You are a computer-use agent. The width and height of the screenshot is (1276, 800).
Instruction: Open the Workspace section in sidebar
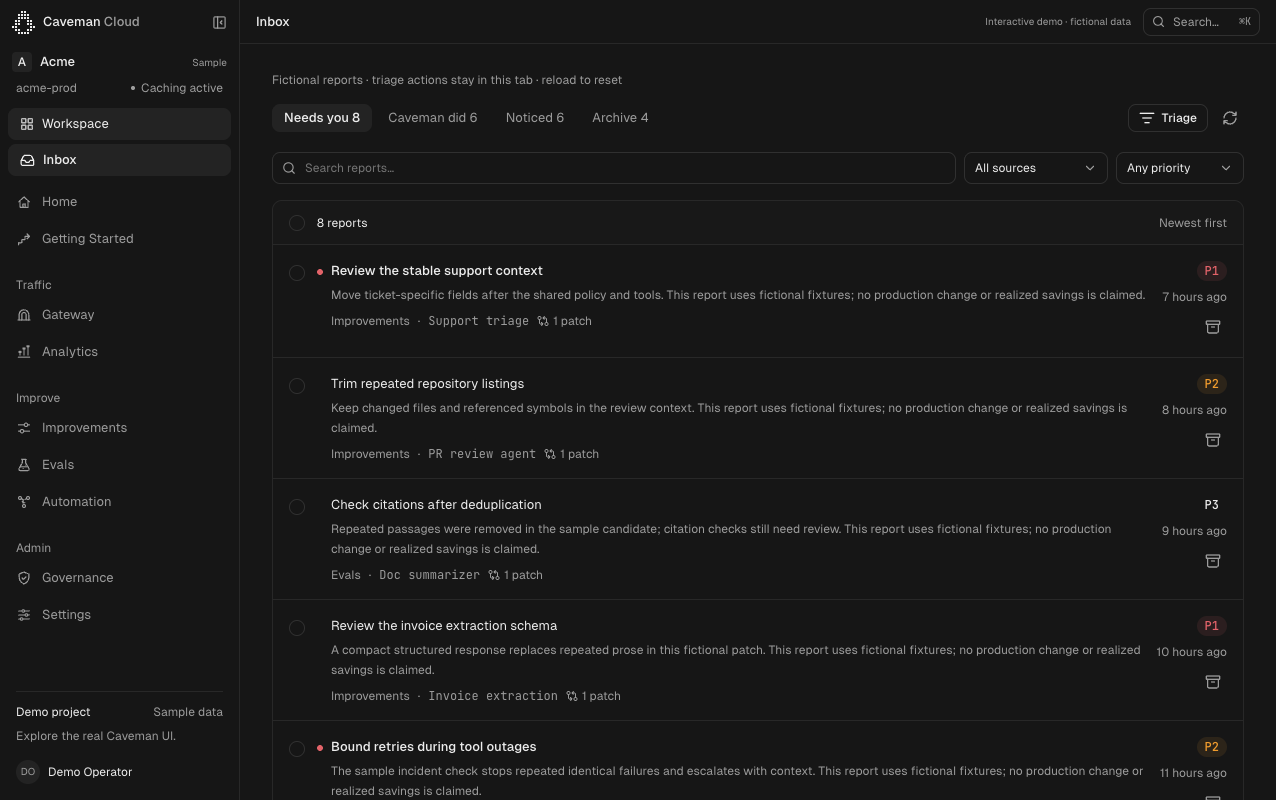pos(119,124)
